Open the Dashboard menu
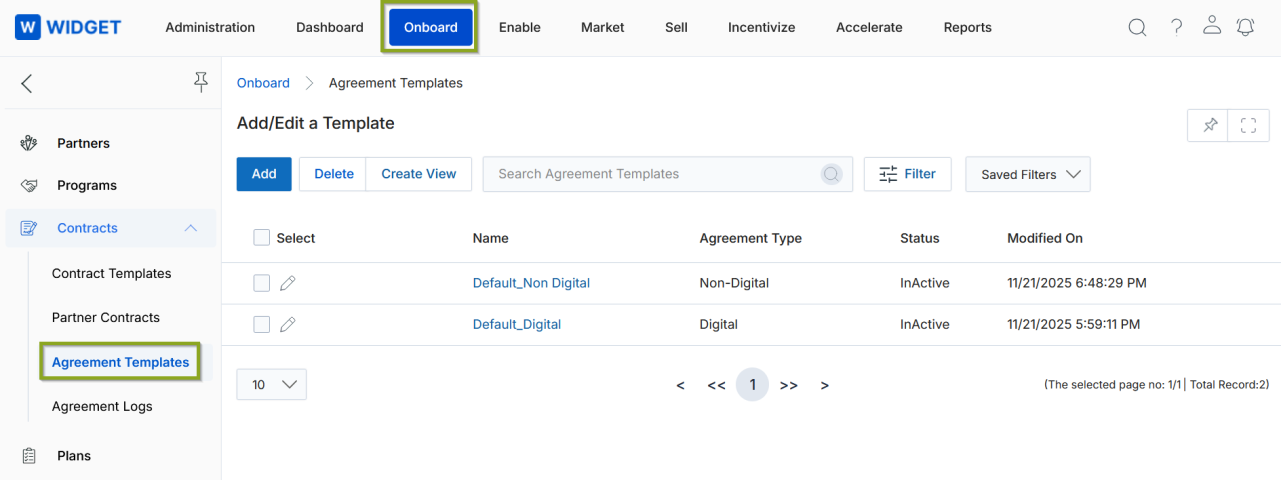This screenshot has height=480, width=1281. click(330, 27)
